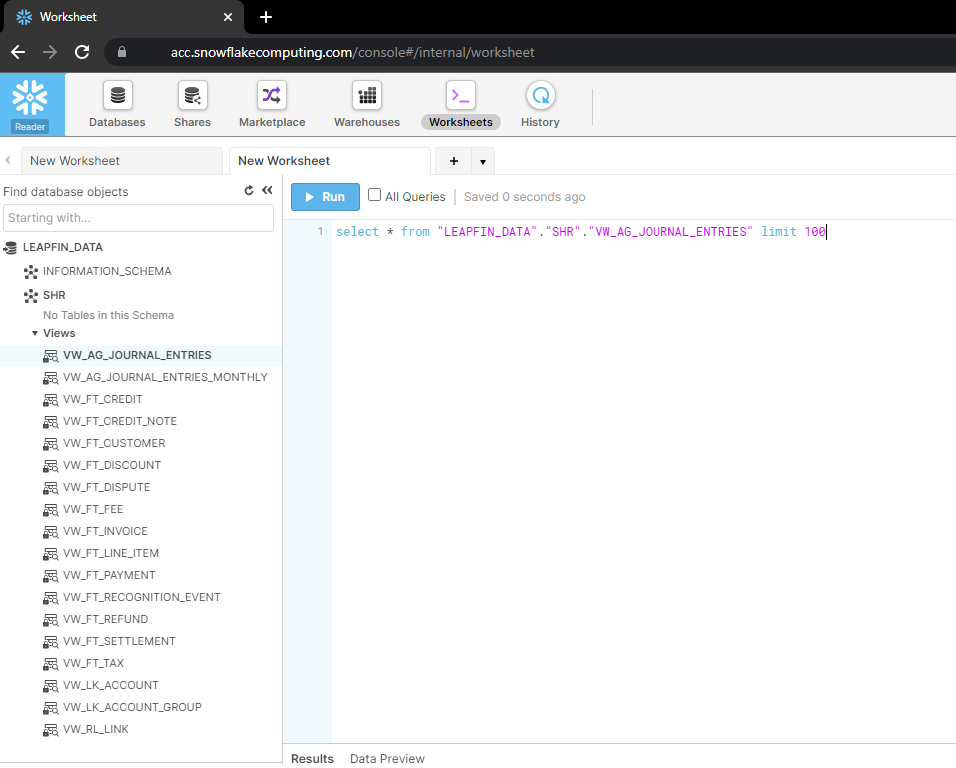Open the Shares page icon

coord(193,96)
